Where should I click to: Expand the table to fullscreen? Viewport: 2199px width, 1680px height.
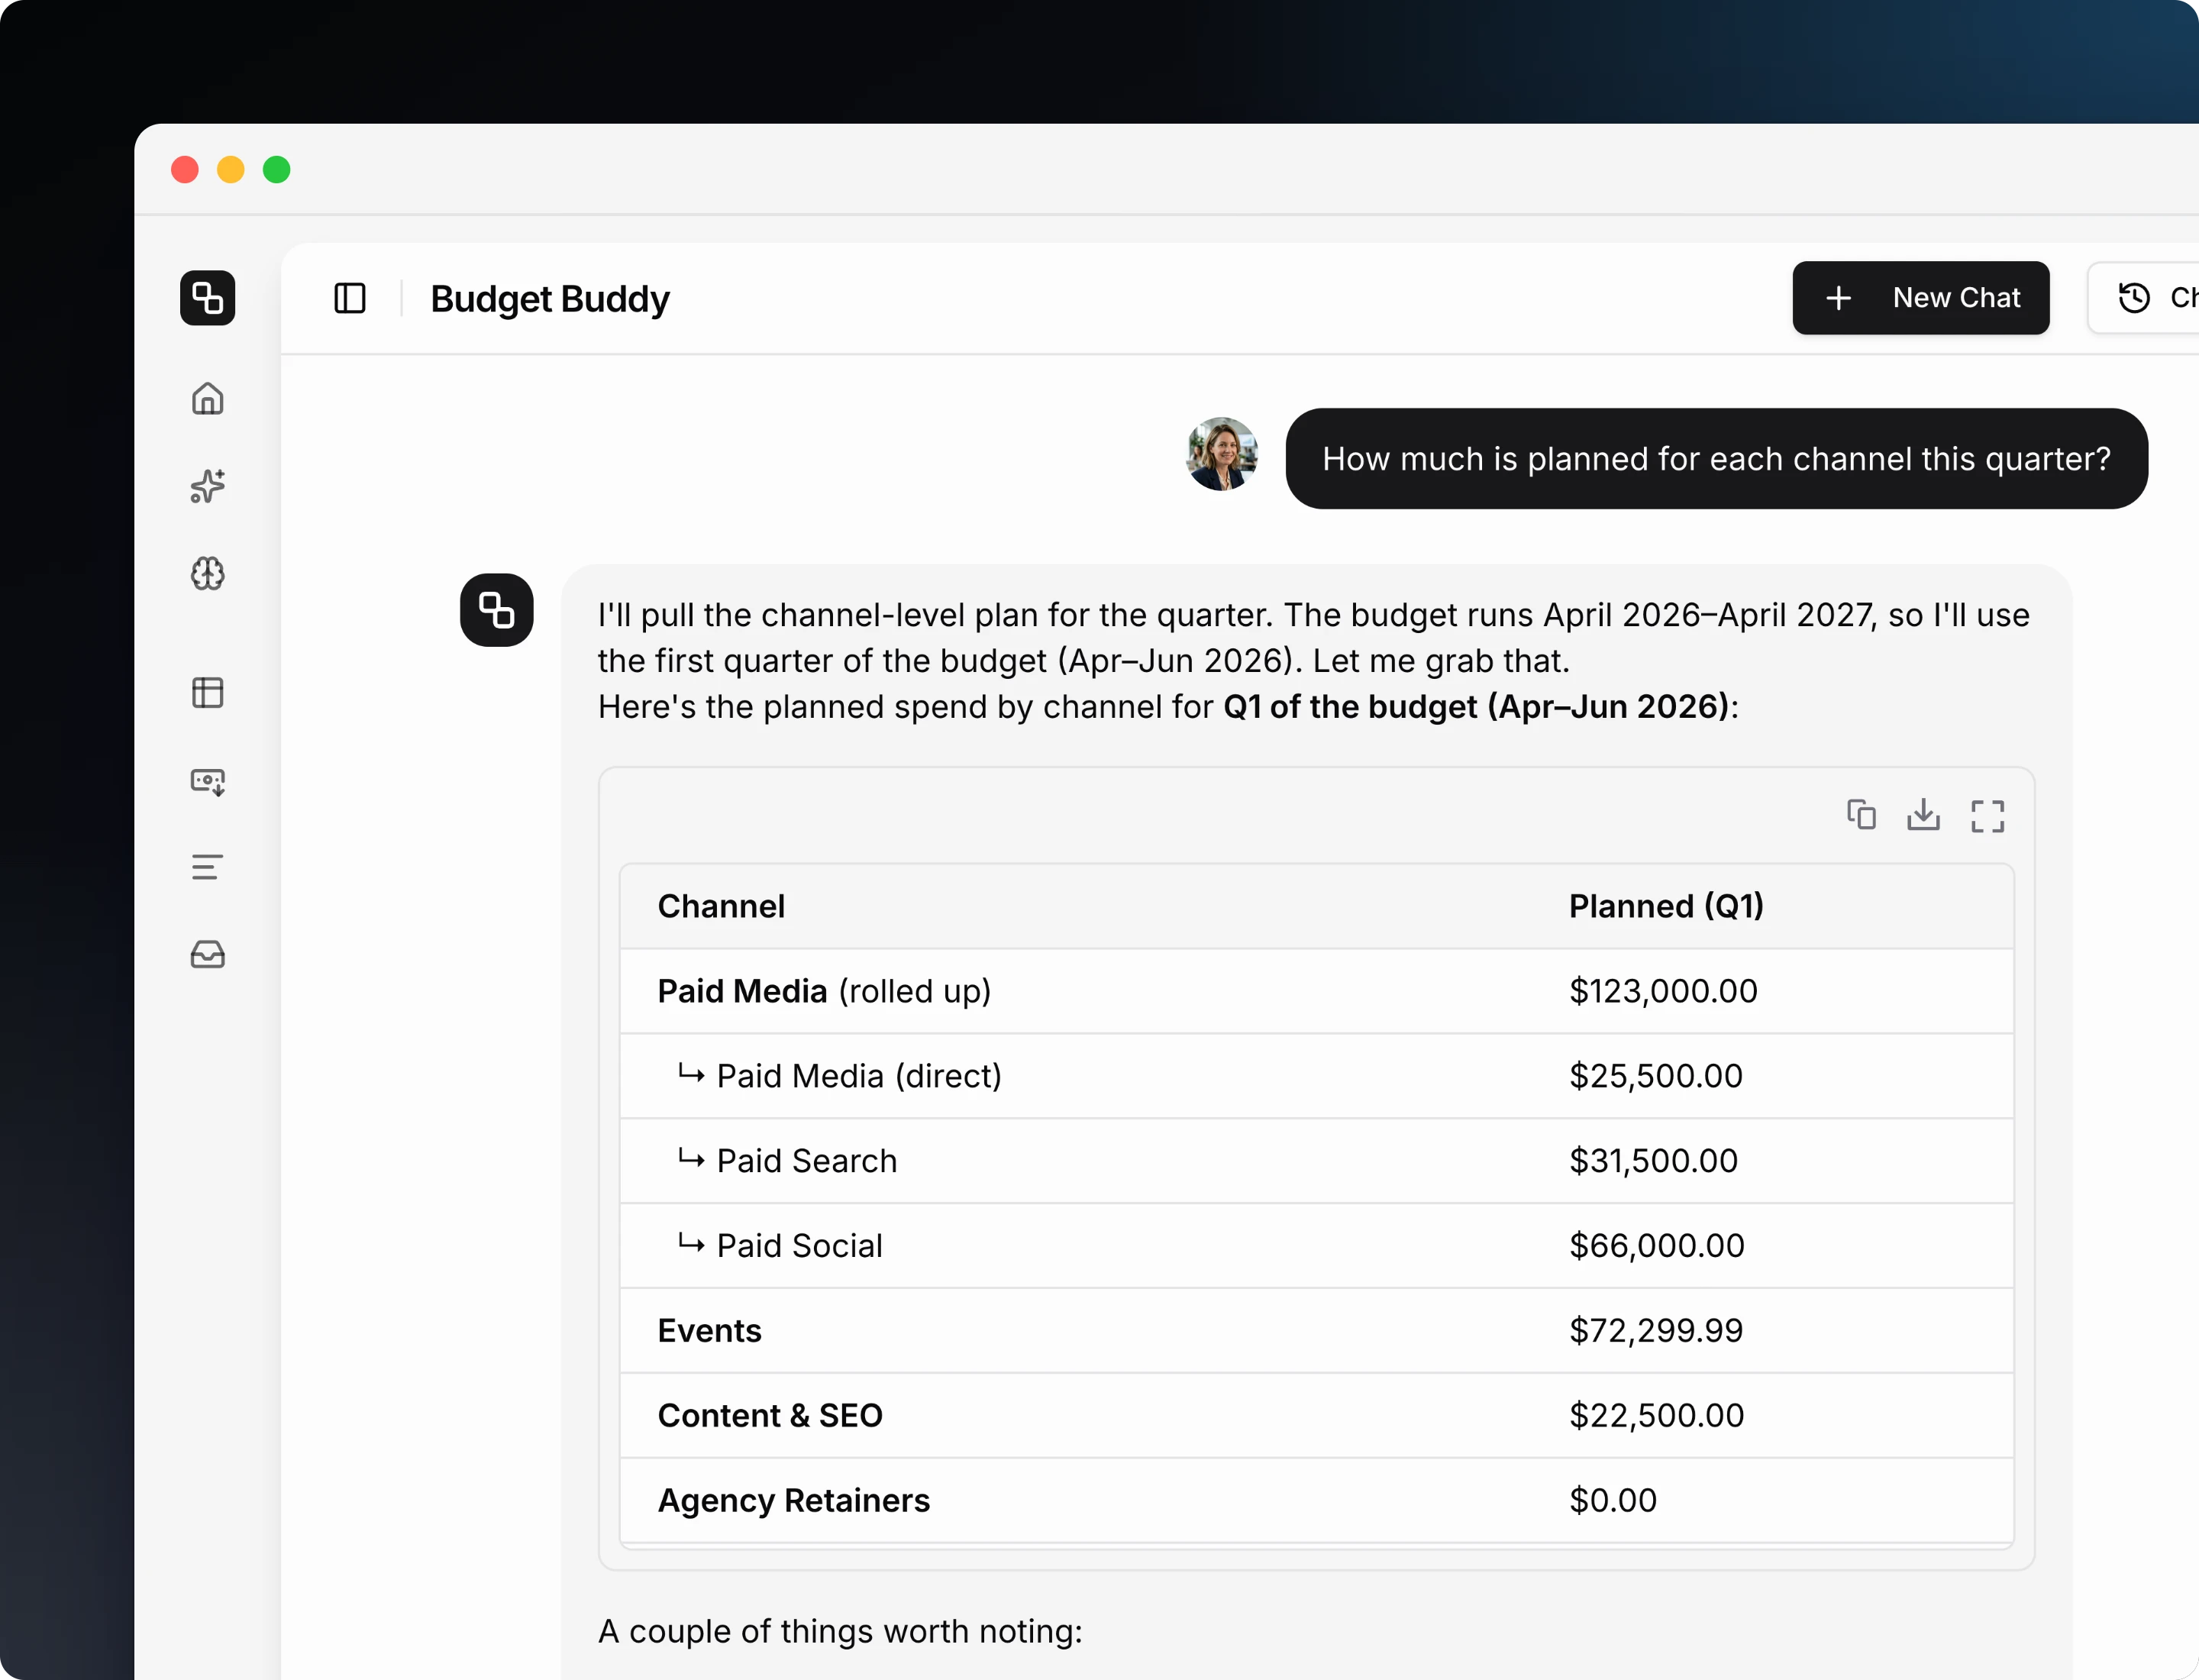click(x=1987, y=816)
